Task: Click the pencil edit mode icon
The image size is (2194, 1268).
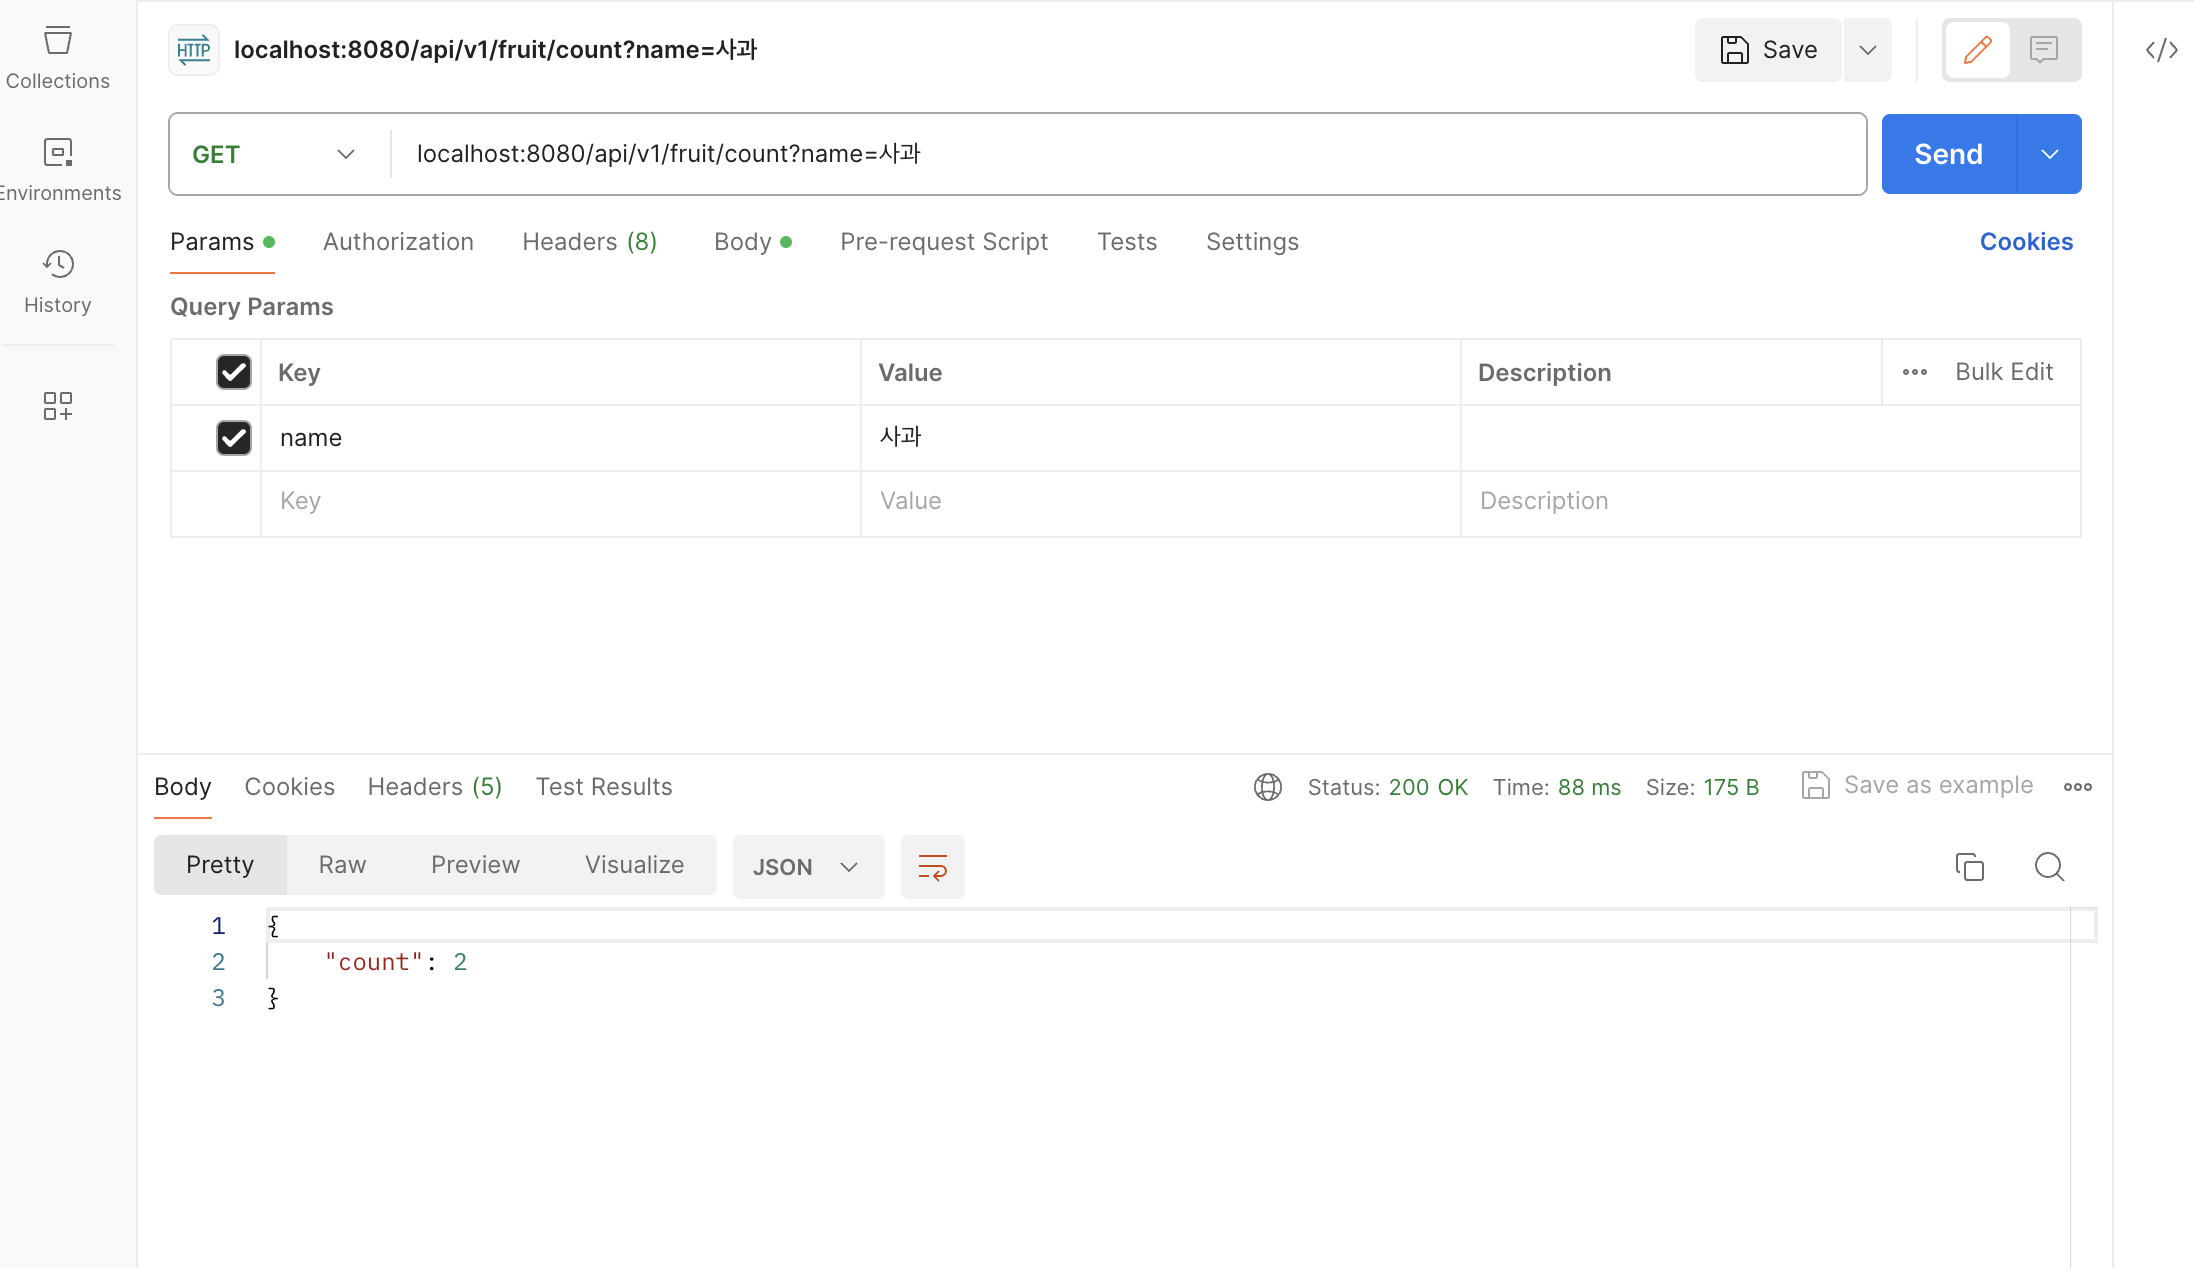Action: [x=1977, y=50]
